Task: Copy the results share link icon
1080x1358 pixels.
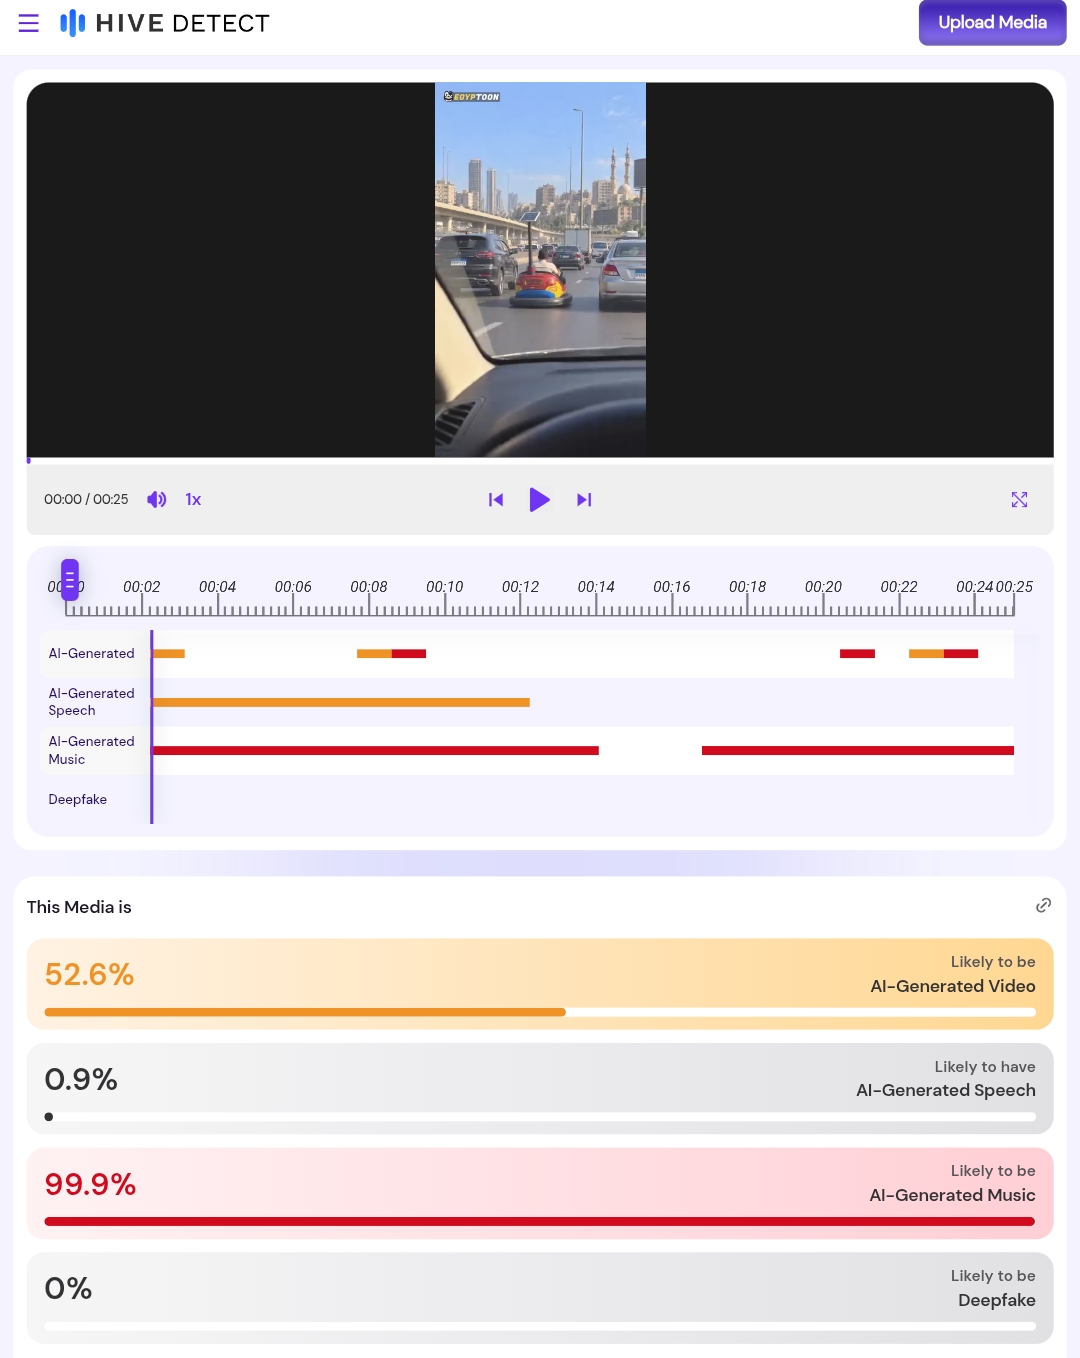Action: (x=1043, y=905)
